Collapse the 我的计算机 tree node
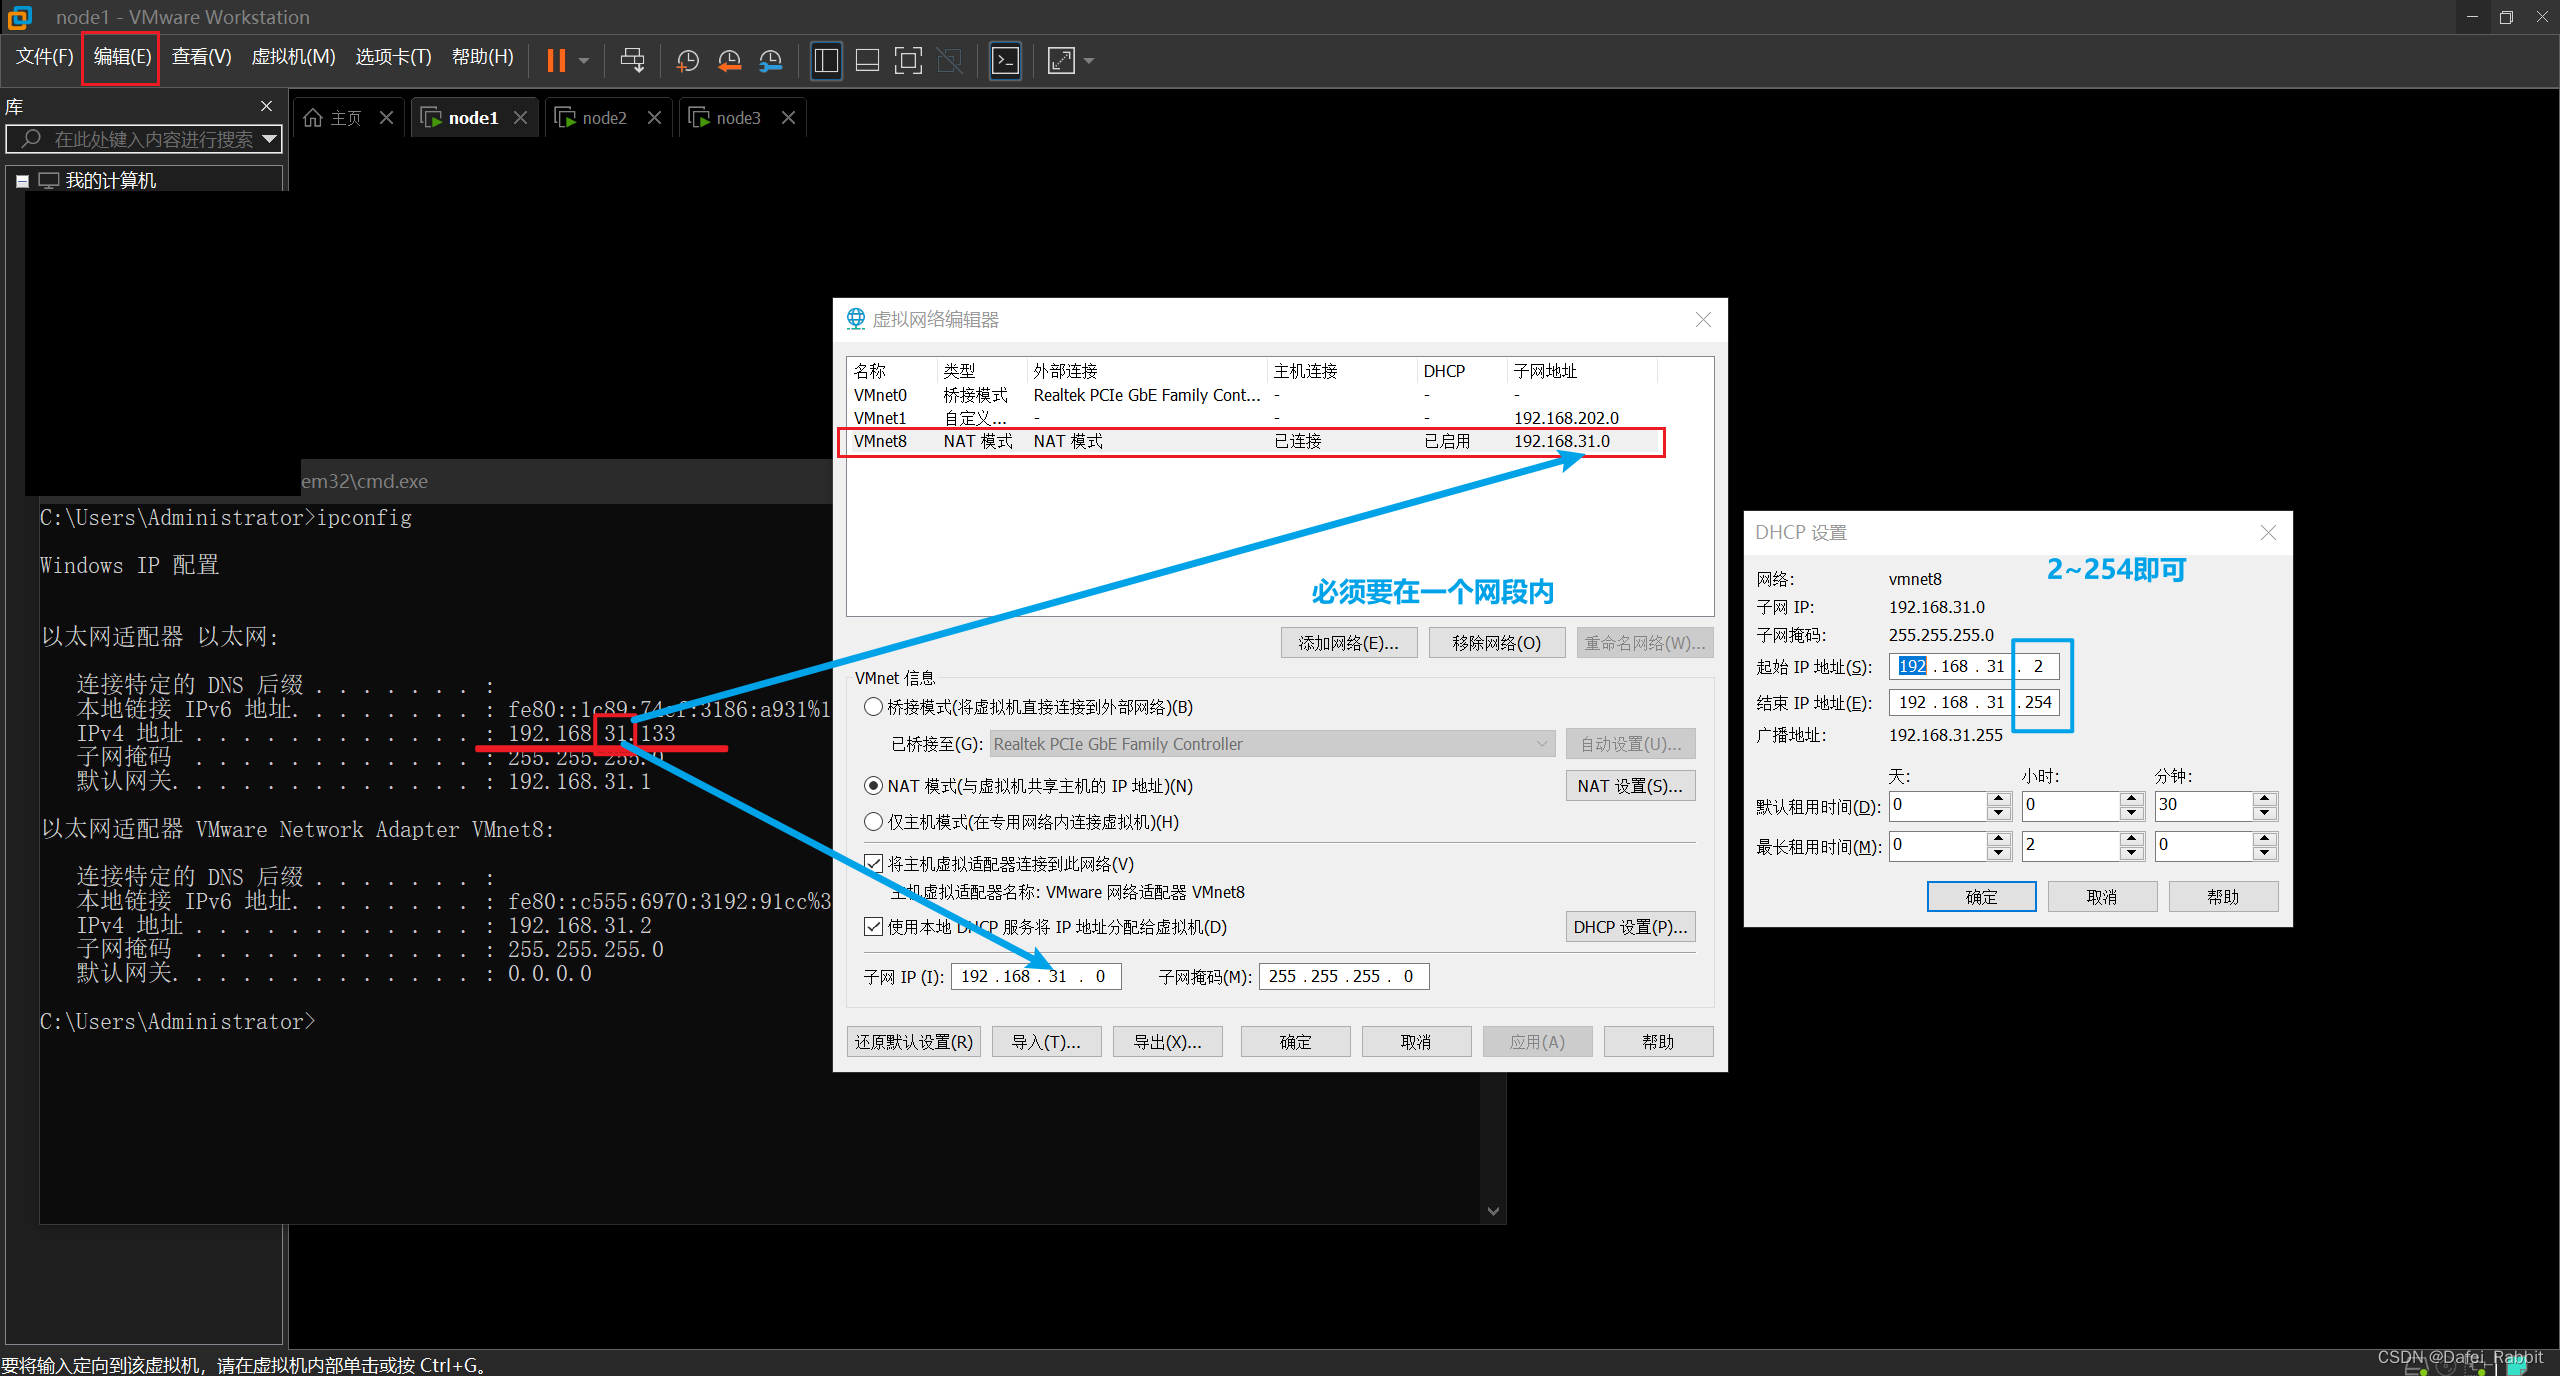 tap(22, 181)
